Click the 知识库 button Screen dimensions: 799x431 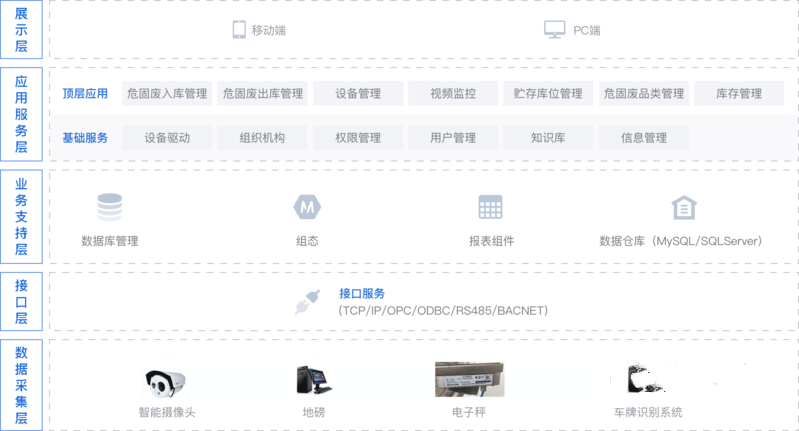(548, 138)
